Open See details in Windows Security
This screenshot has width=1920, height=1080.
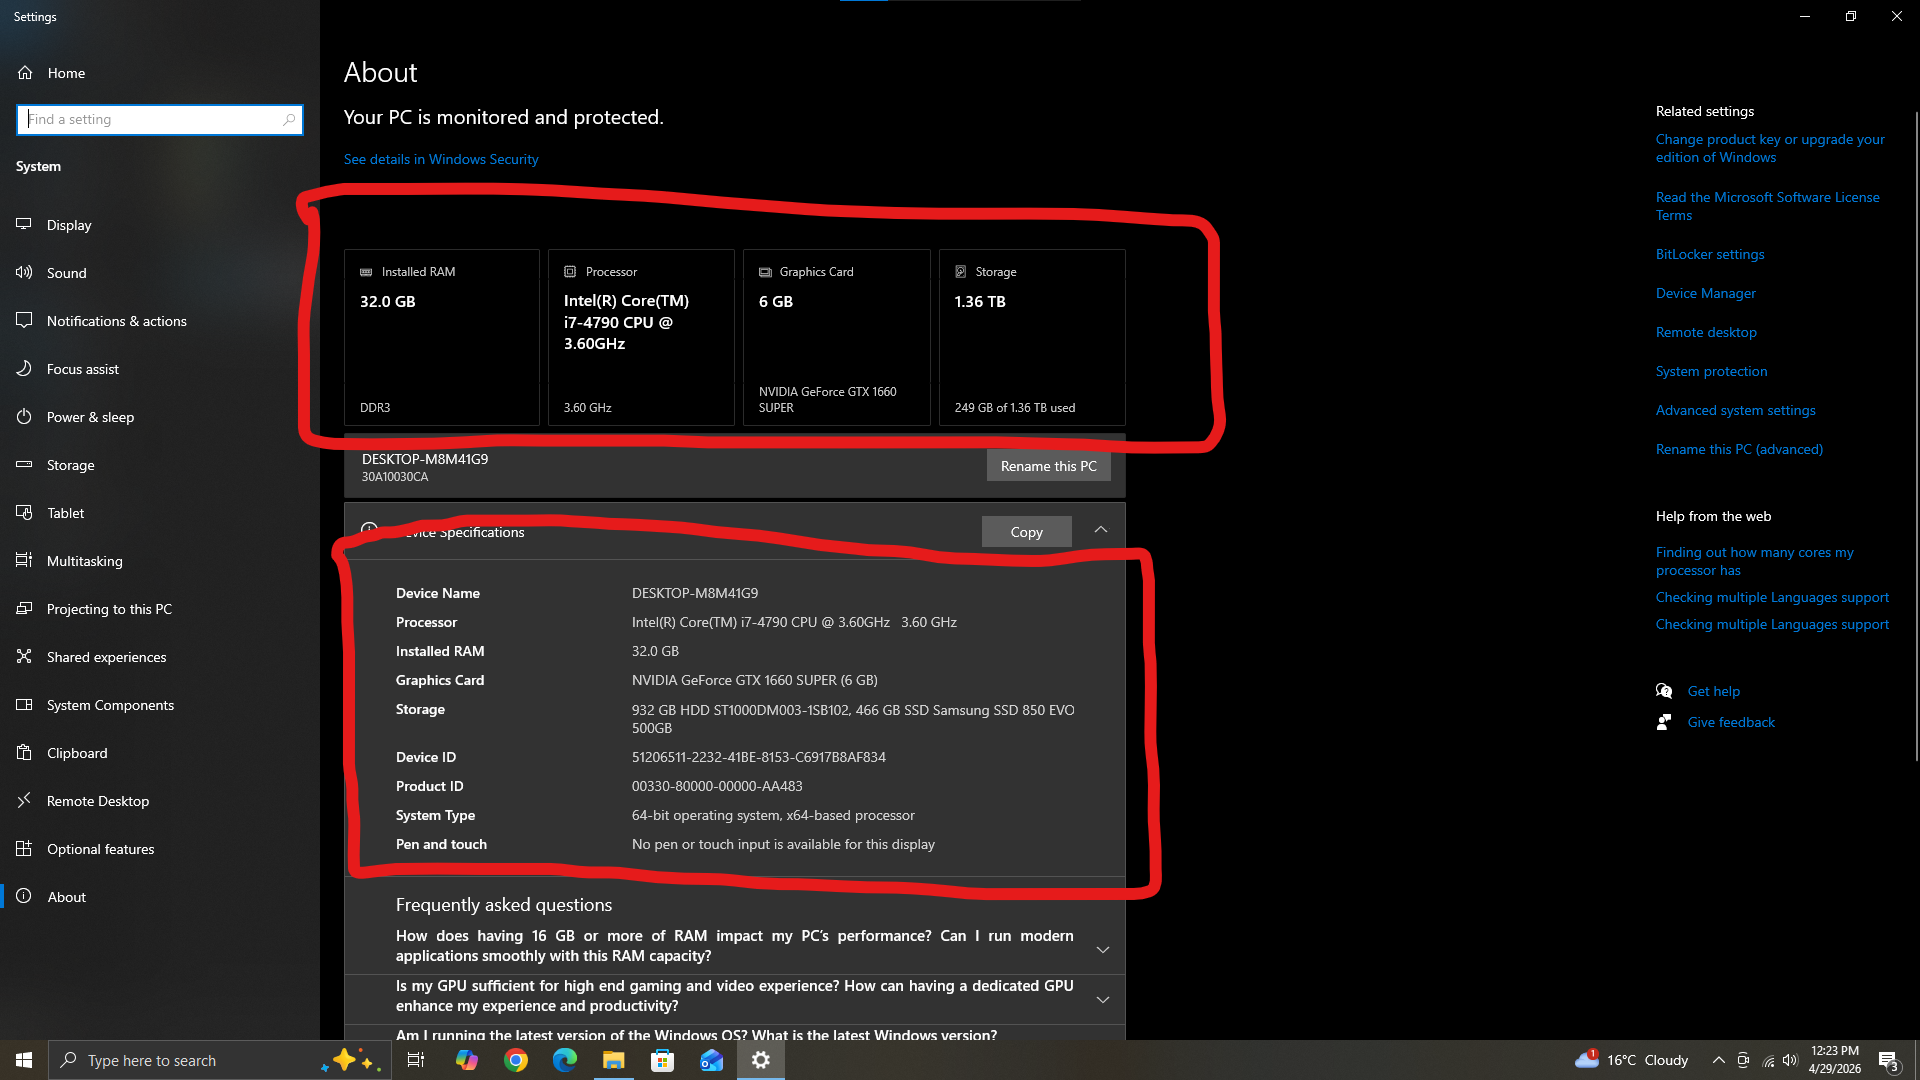(441, 159)
